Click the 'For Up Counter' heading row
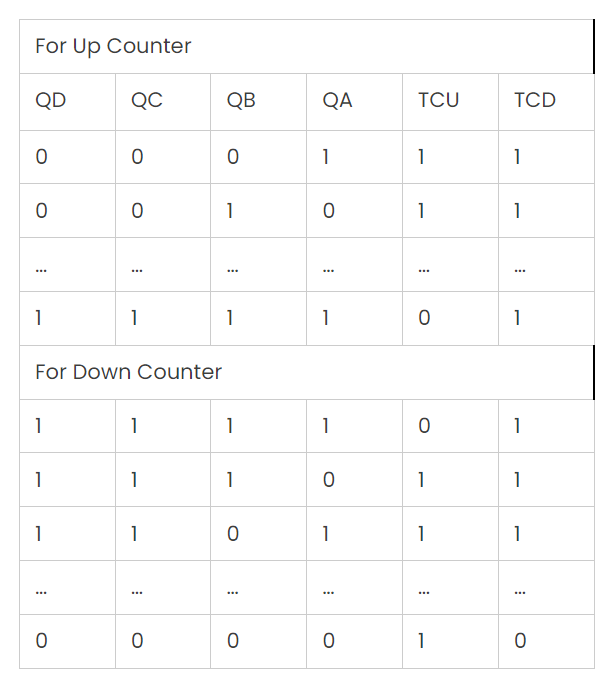Viewport: 608px width, 681px height. [307, 46]
